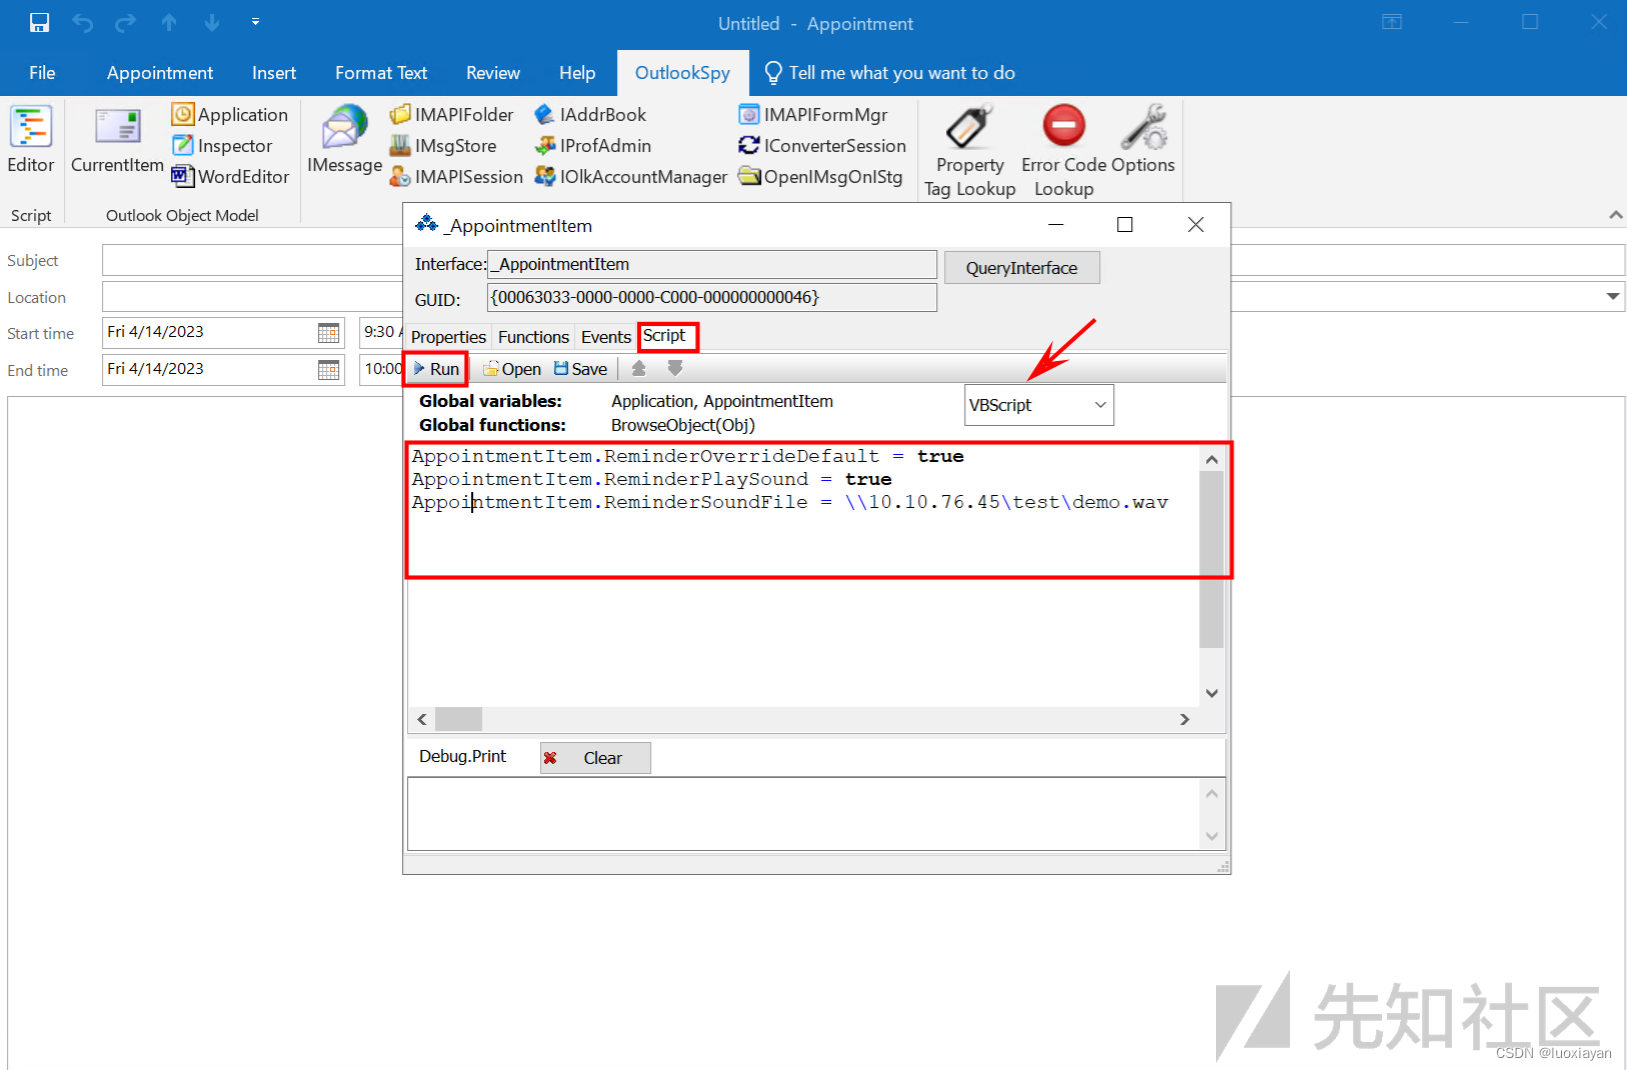
Task: Open the Start time calendar picker
Action: point(328,332)
